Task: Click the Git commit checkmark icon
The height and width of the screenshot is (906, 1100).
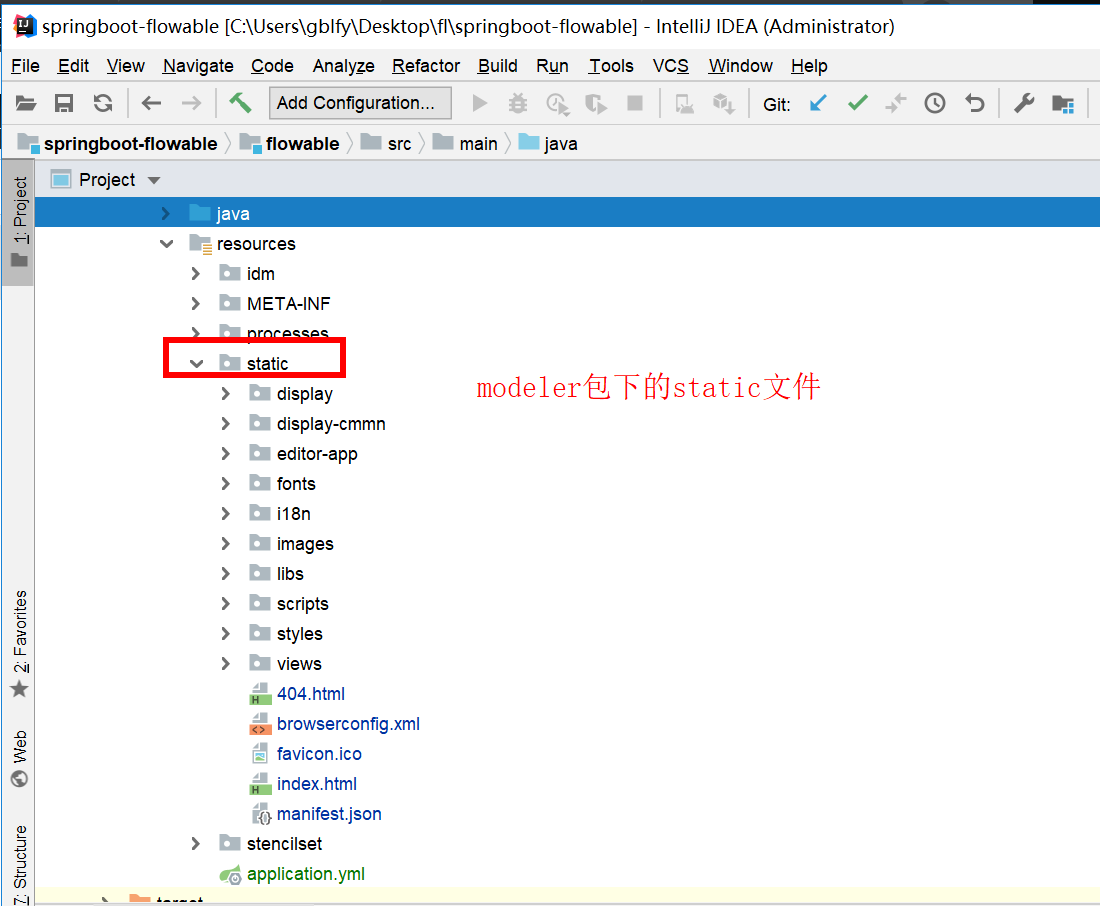Action: pos(857,104)
